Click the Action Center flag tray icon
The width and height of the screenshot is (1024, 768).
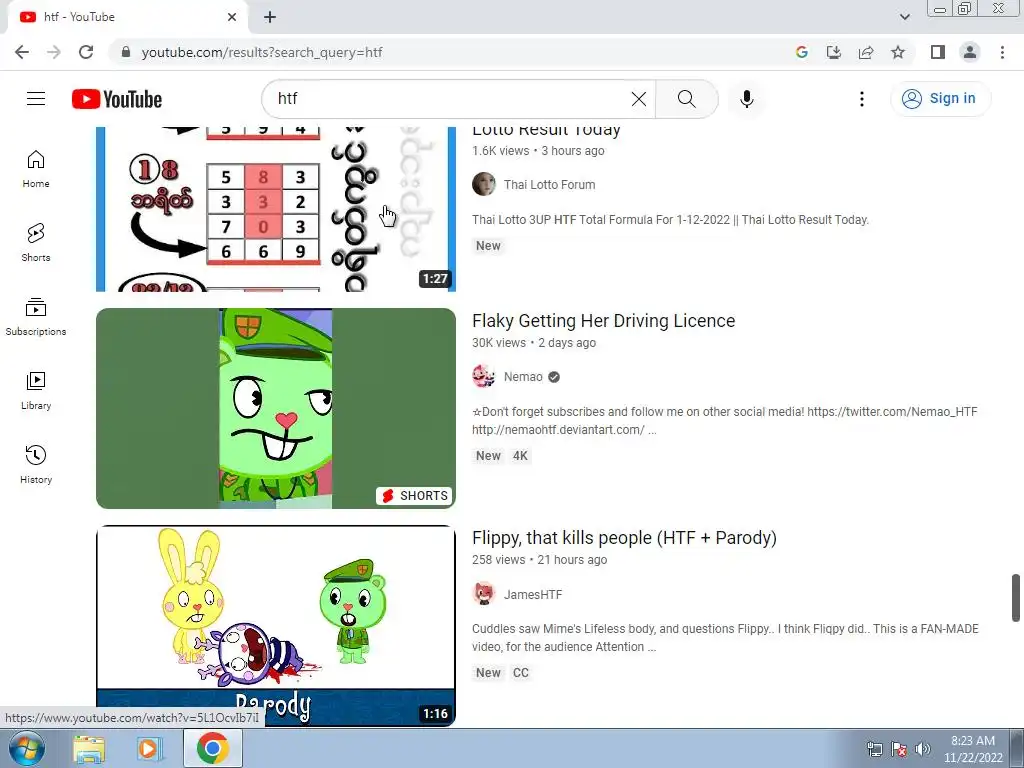click(x=899, y=749)
